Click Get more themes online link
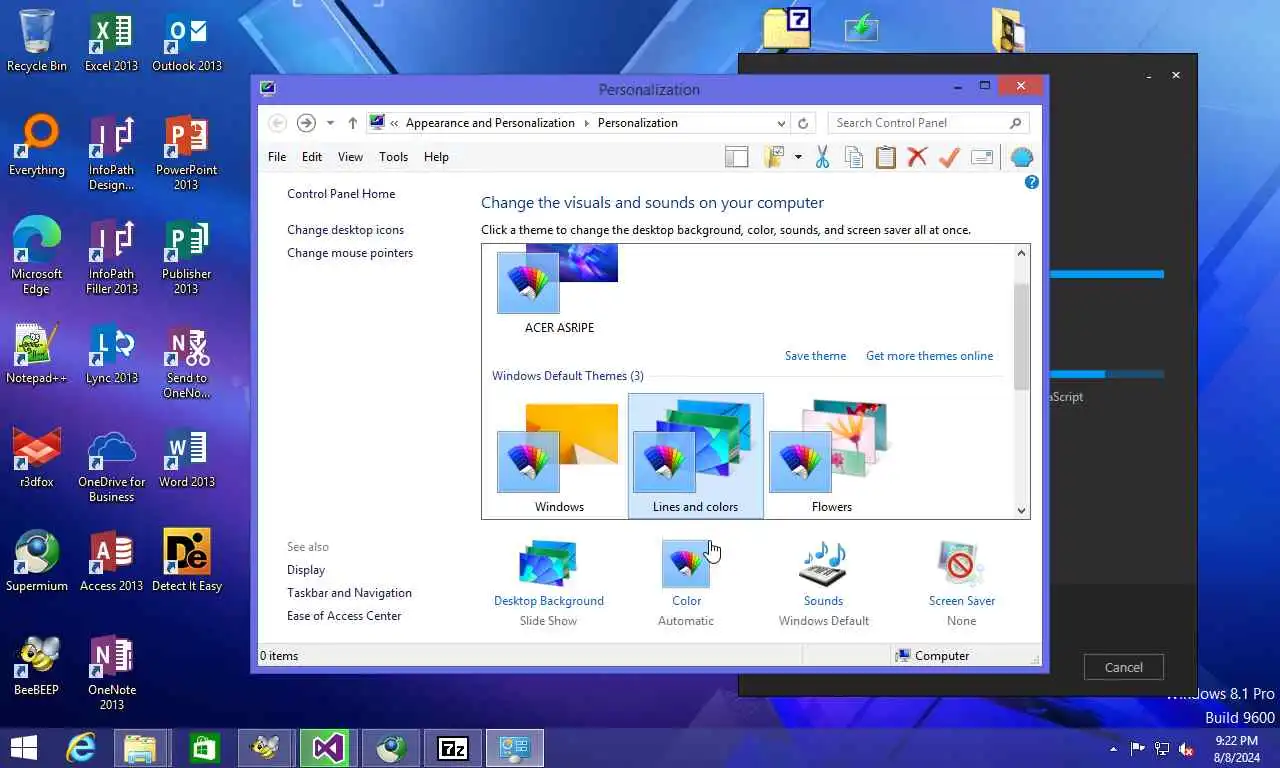This screenshot has width=1280, height=768. 929,356
